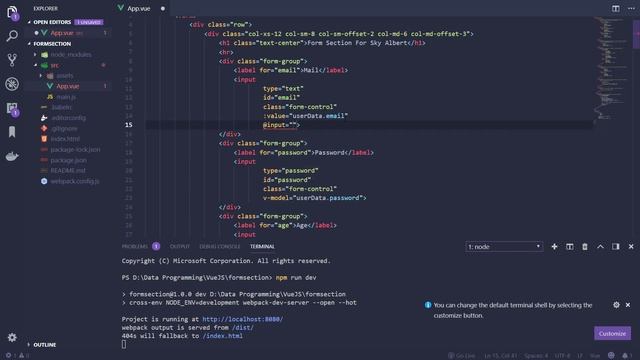Open main.js file in explorer
This screenshot has height=360, width=640.
[x=66, y=97]
